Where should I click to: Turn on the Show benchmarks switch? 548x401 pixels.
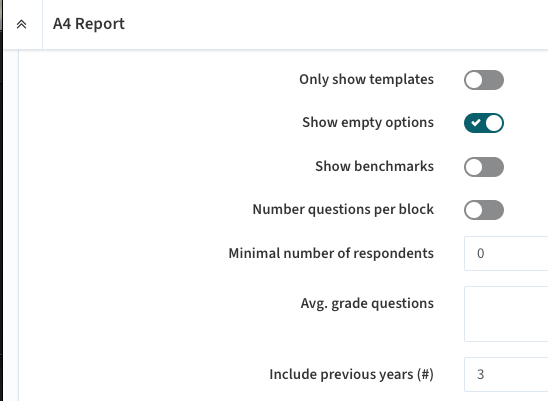point(484,167)
